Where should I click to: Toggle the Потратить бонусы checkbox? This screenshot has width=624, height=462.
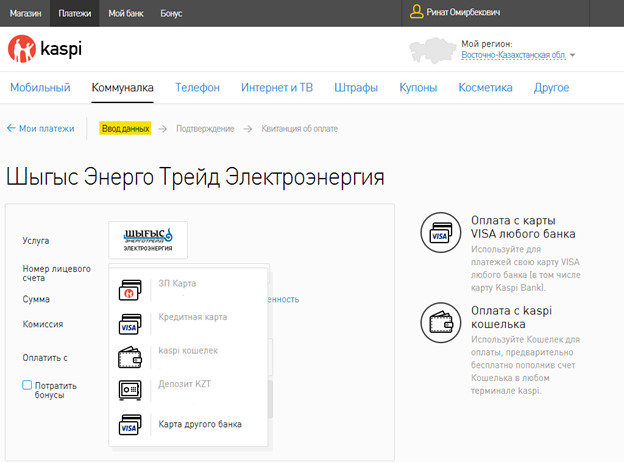coord(27,385)
